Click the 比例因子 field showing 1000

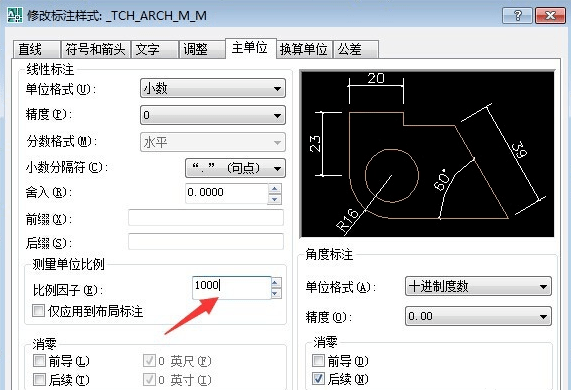[232, 288]
